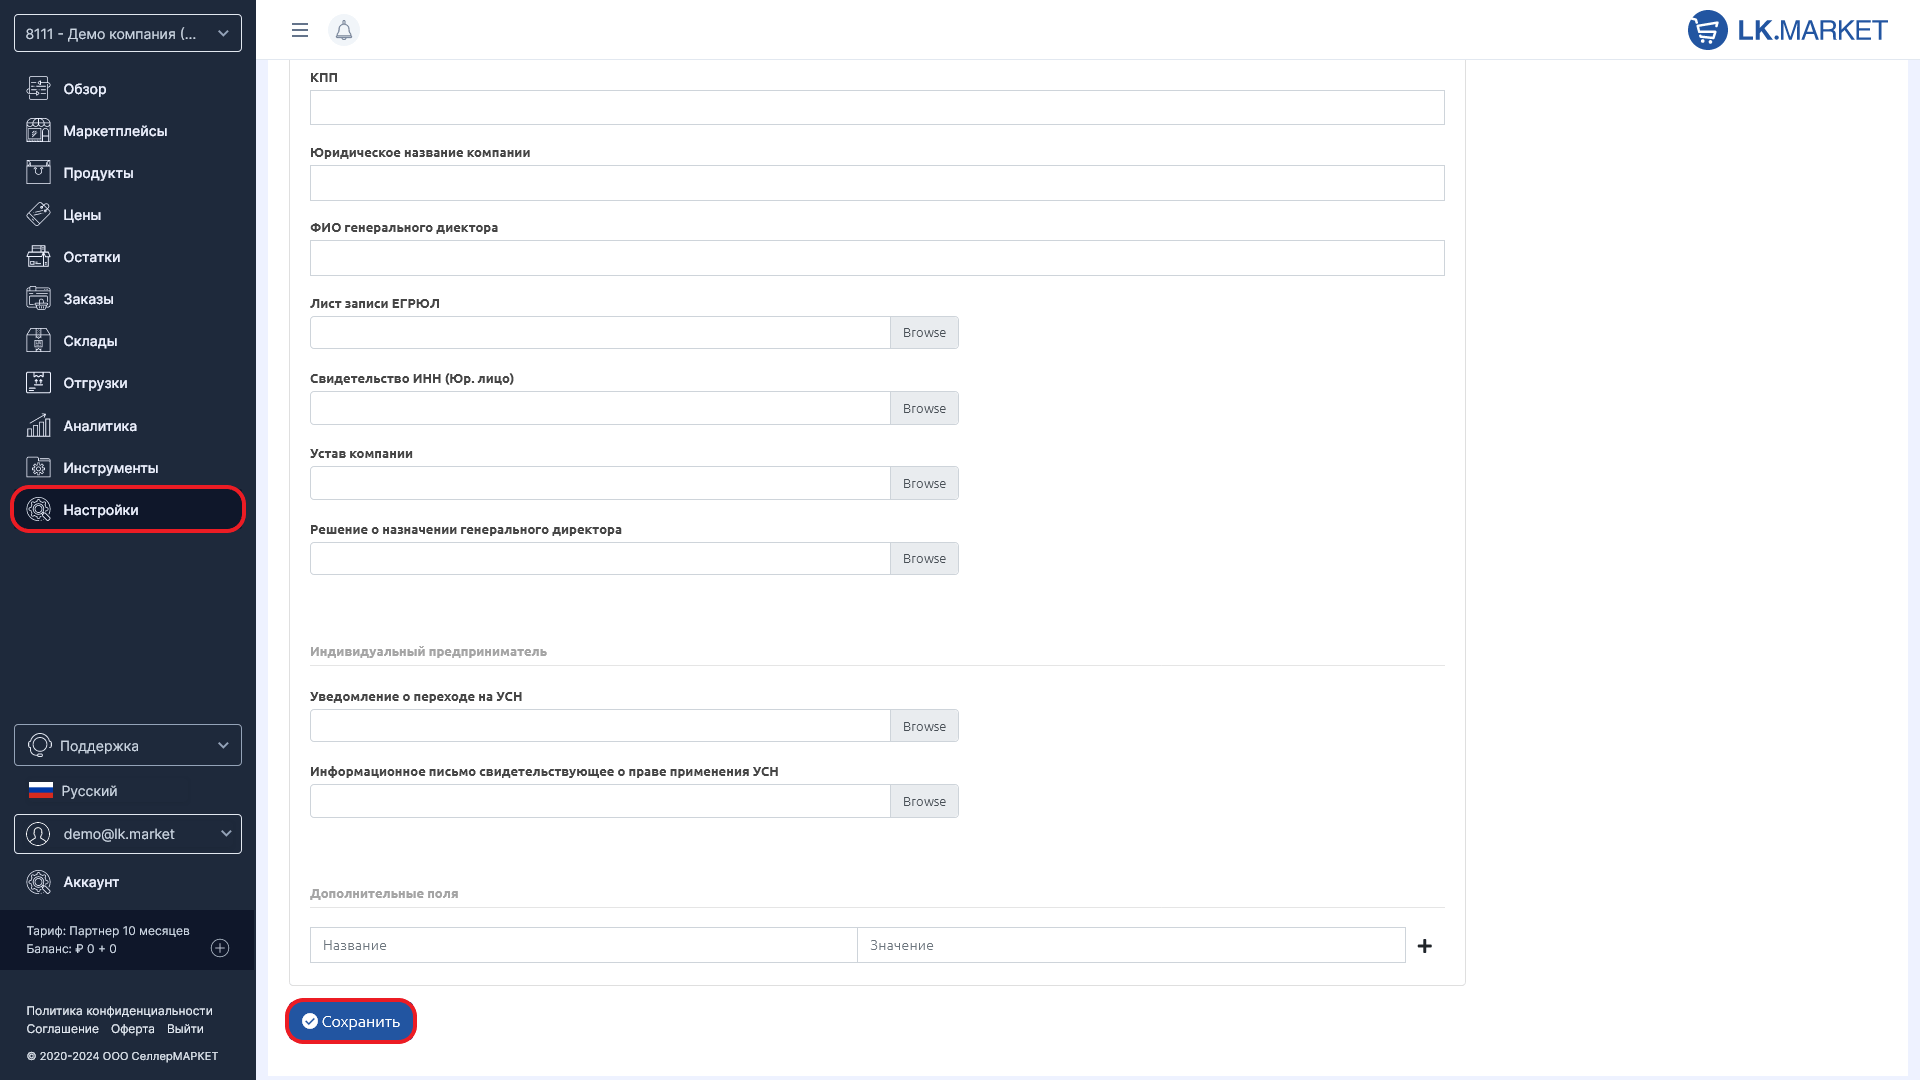Open the Настройки menu item
Image resolution: width=1920 pixels, height=1080 pixels.
(101, 510)
